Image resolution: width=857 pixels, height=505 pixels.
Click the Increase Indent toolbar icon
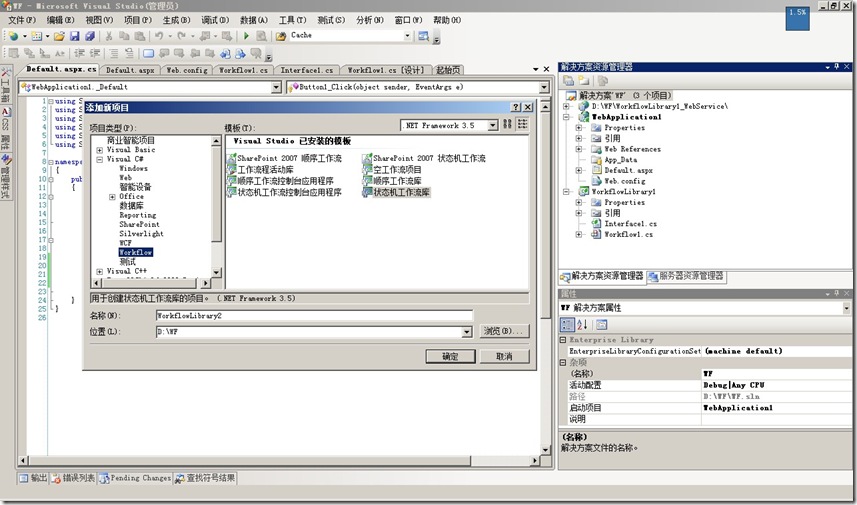click(x=95, y=53)
